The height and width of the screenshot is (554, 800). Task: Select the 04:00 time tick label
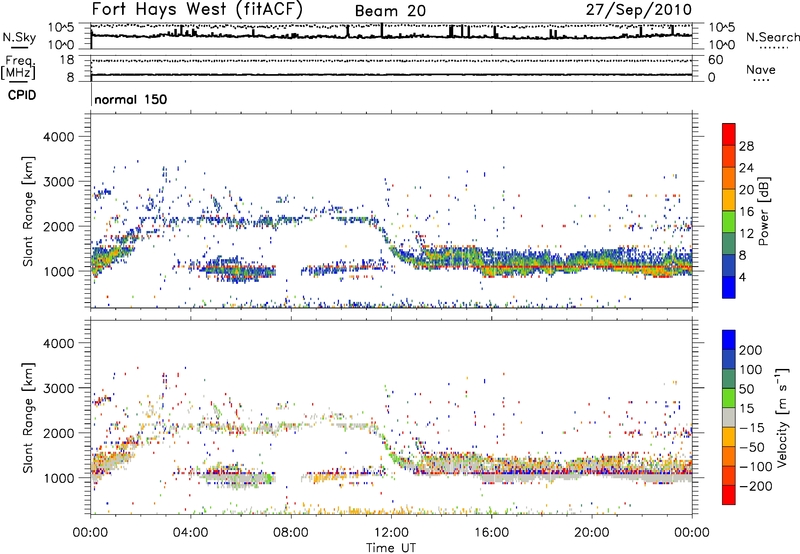point(190,533)
